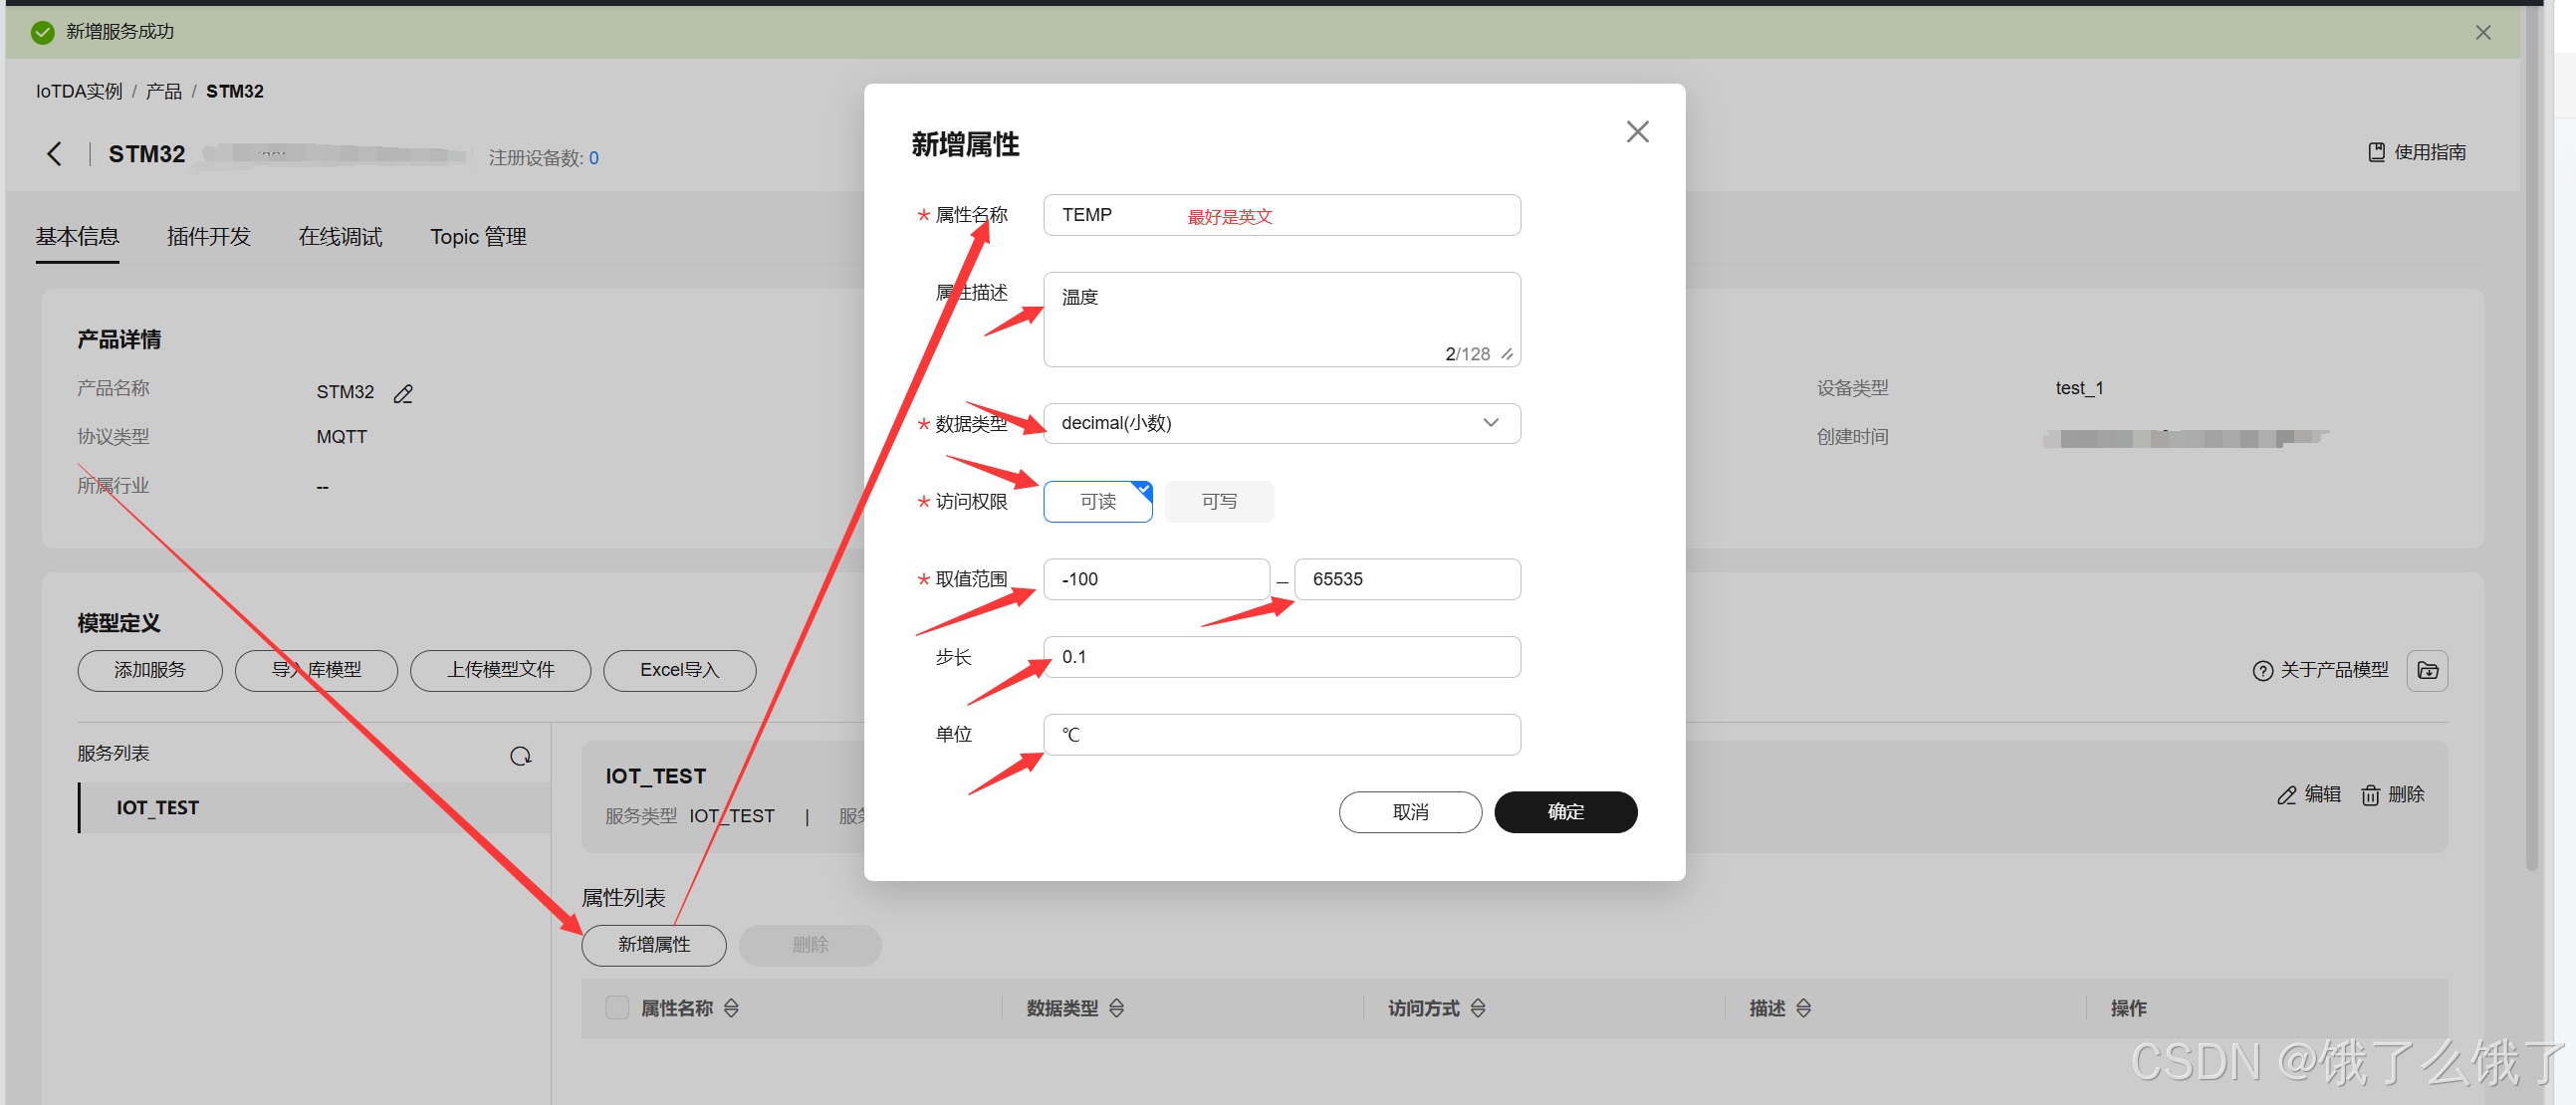The image size is (2576, 1105).
Task: Click the 取消 button in the dialog
Action: pyautogui.click(x=1410, y=812)
